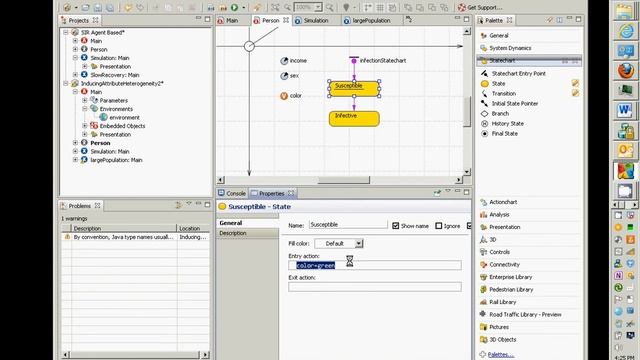Click the new model toolbar icon
640x360 pixels.
click(x=67, y=7)
